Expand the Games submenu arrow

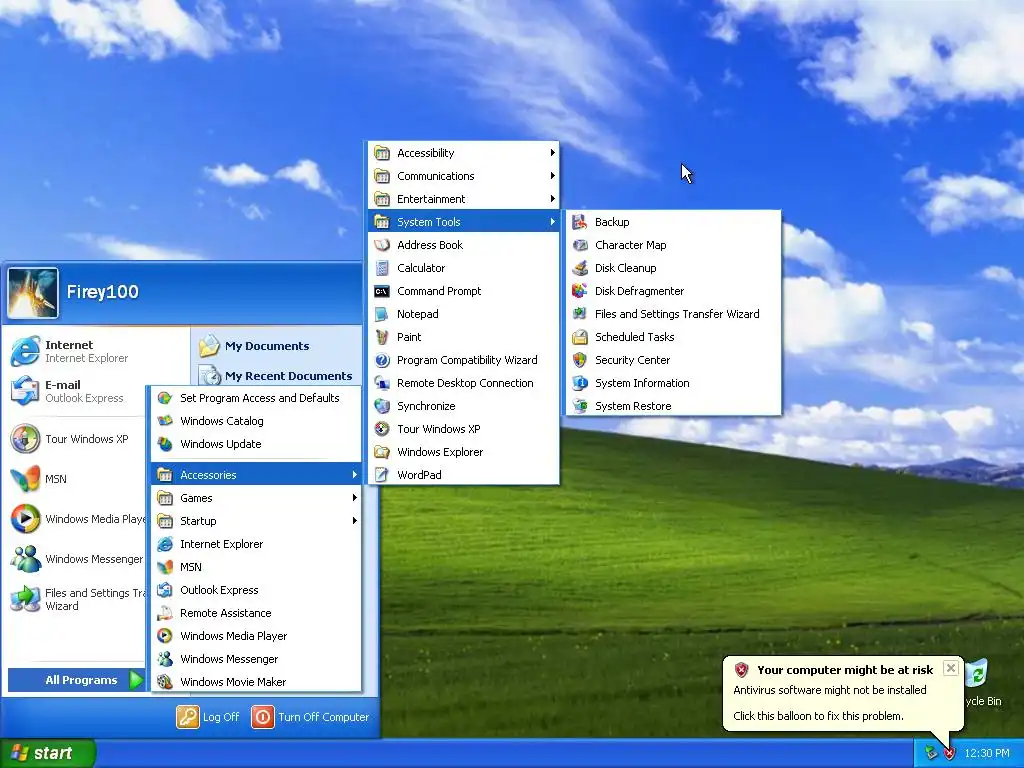click(x=355, y=498)
